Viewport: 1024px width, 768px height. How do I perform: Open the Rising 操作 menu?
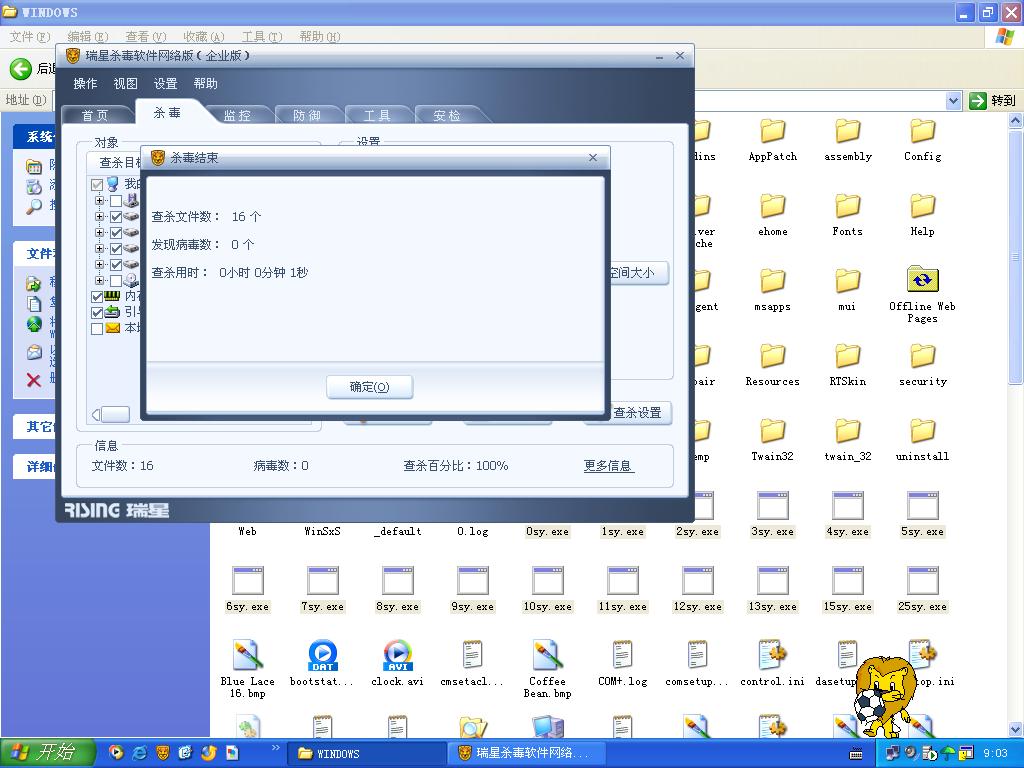coord(85,84)
